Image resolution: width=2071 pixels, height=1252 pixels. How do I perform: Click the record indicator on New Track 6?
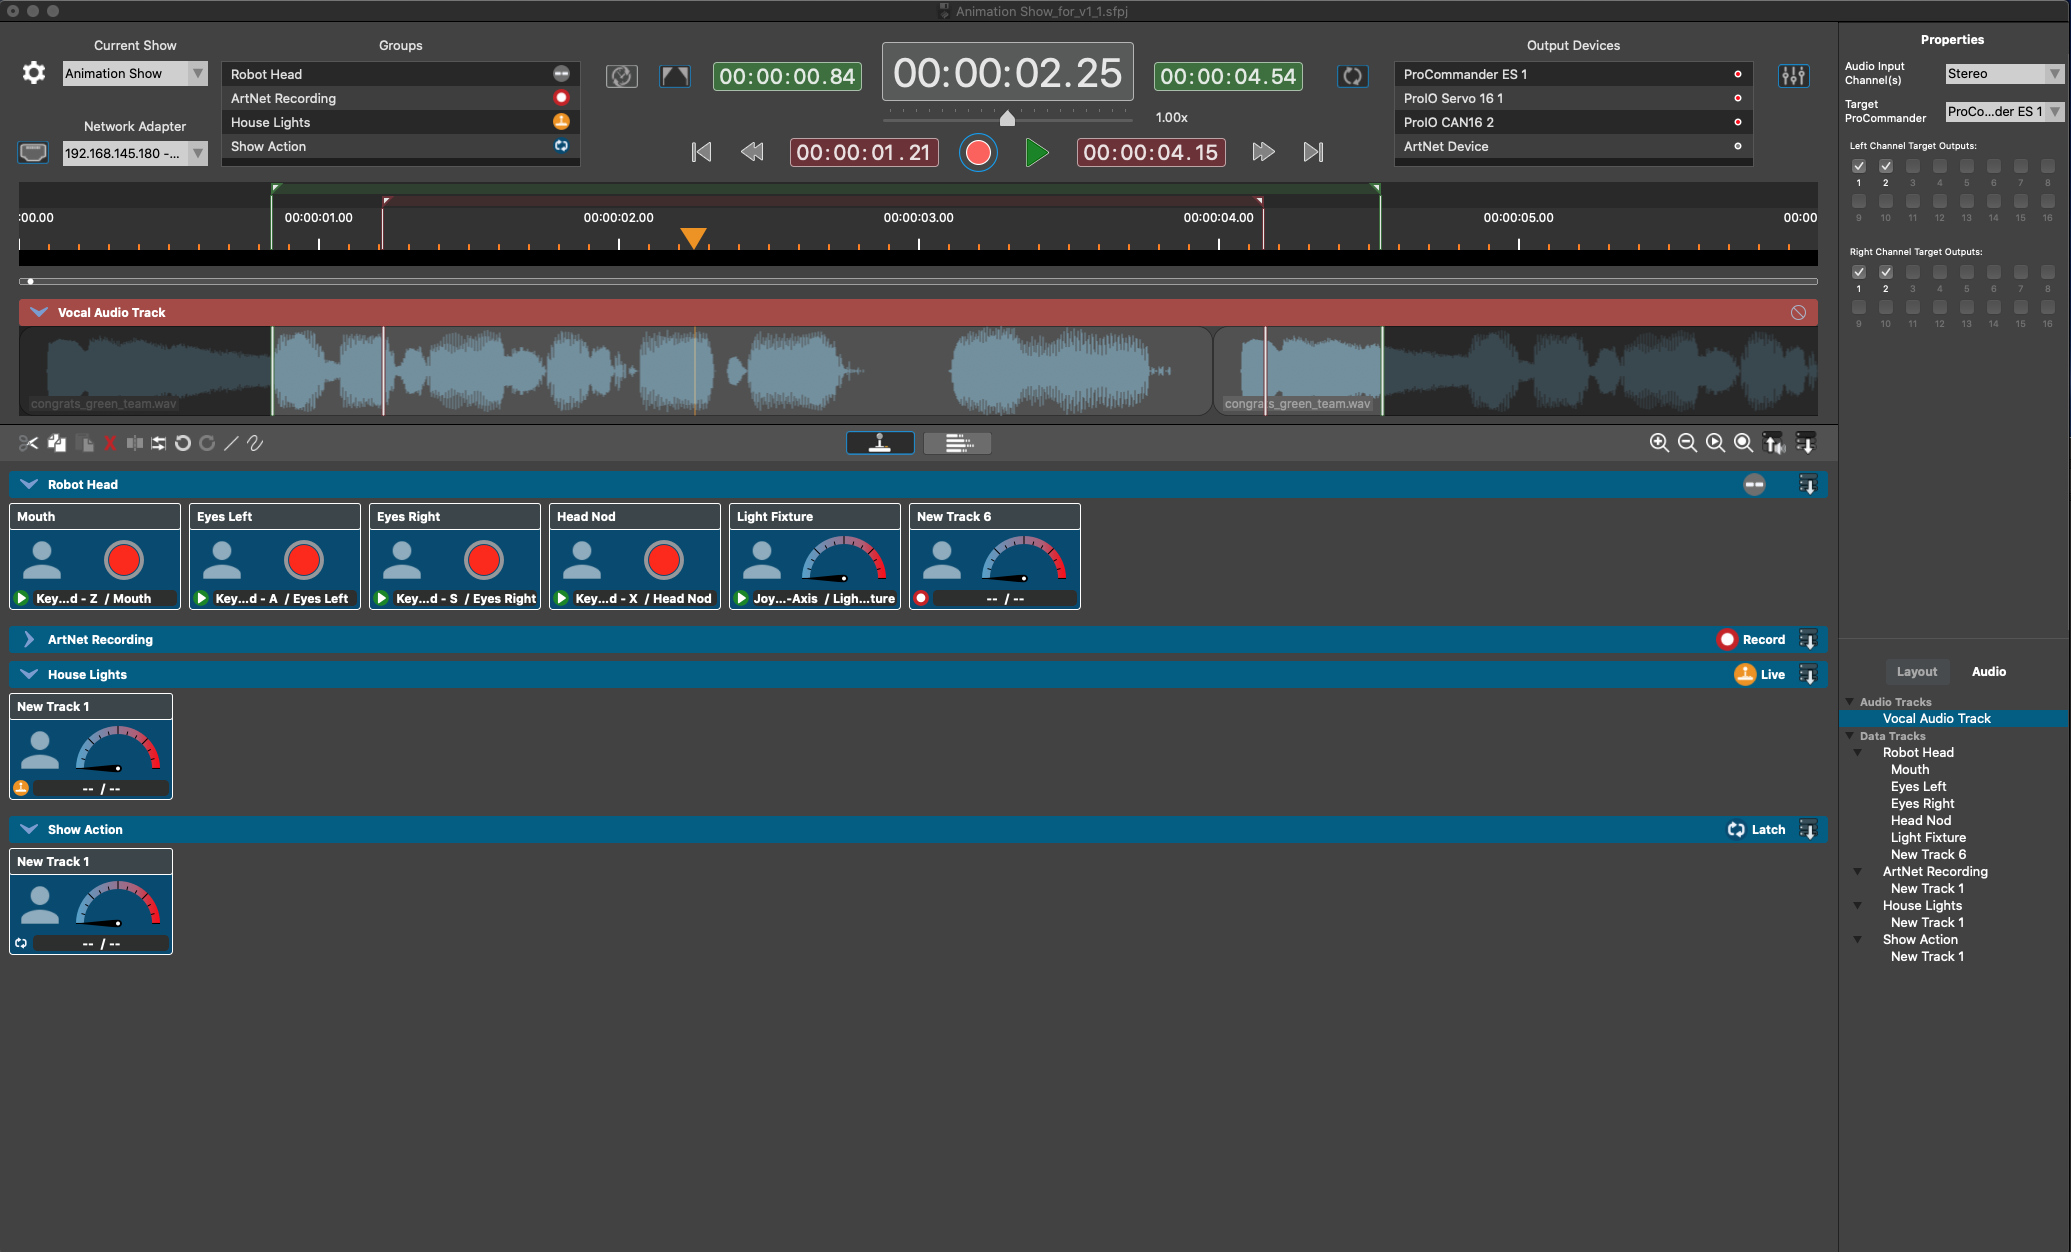pyautogui.click(x=921, y=599)
